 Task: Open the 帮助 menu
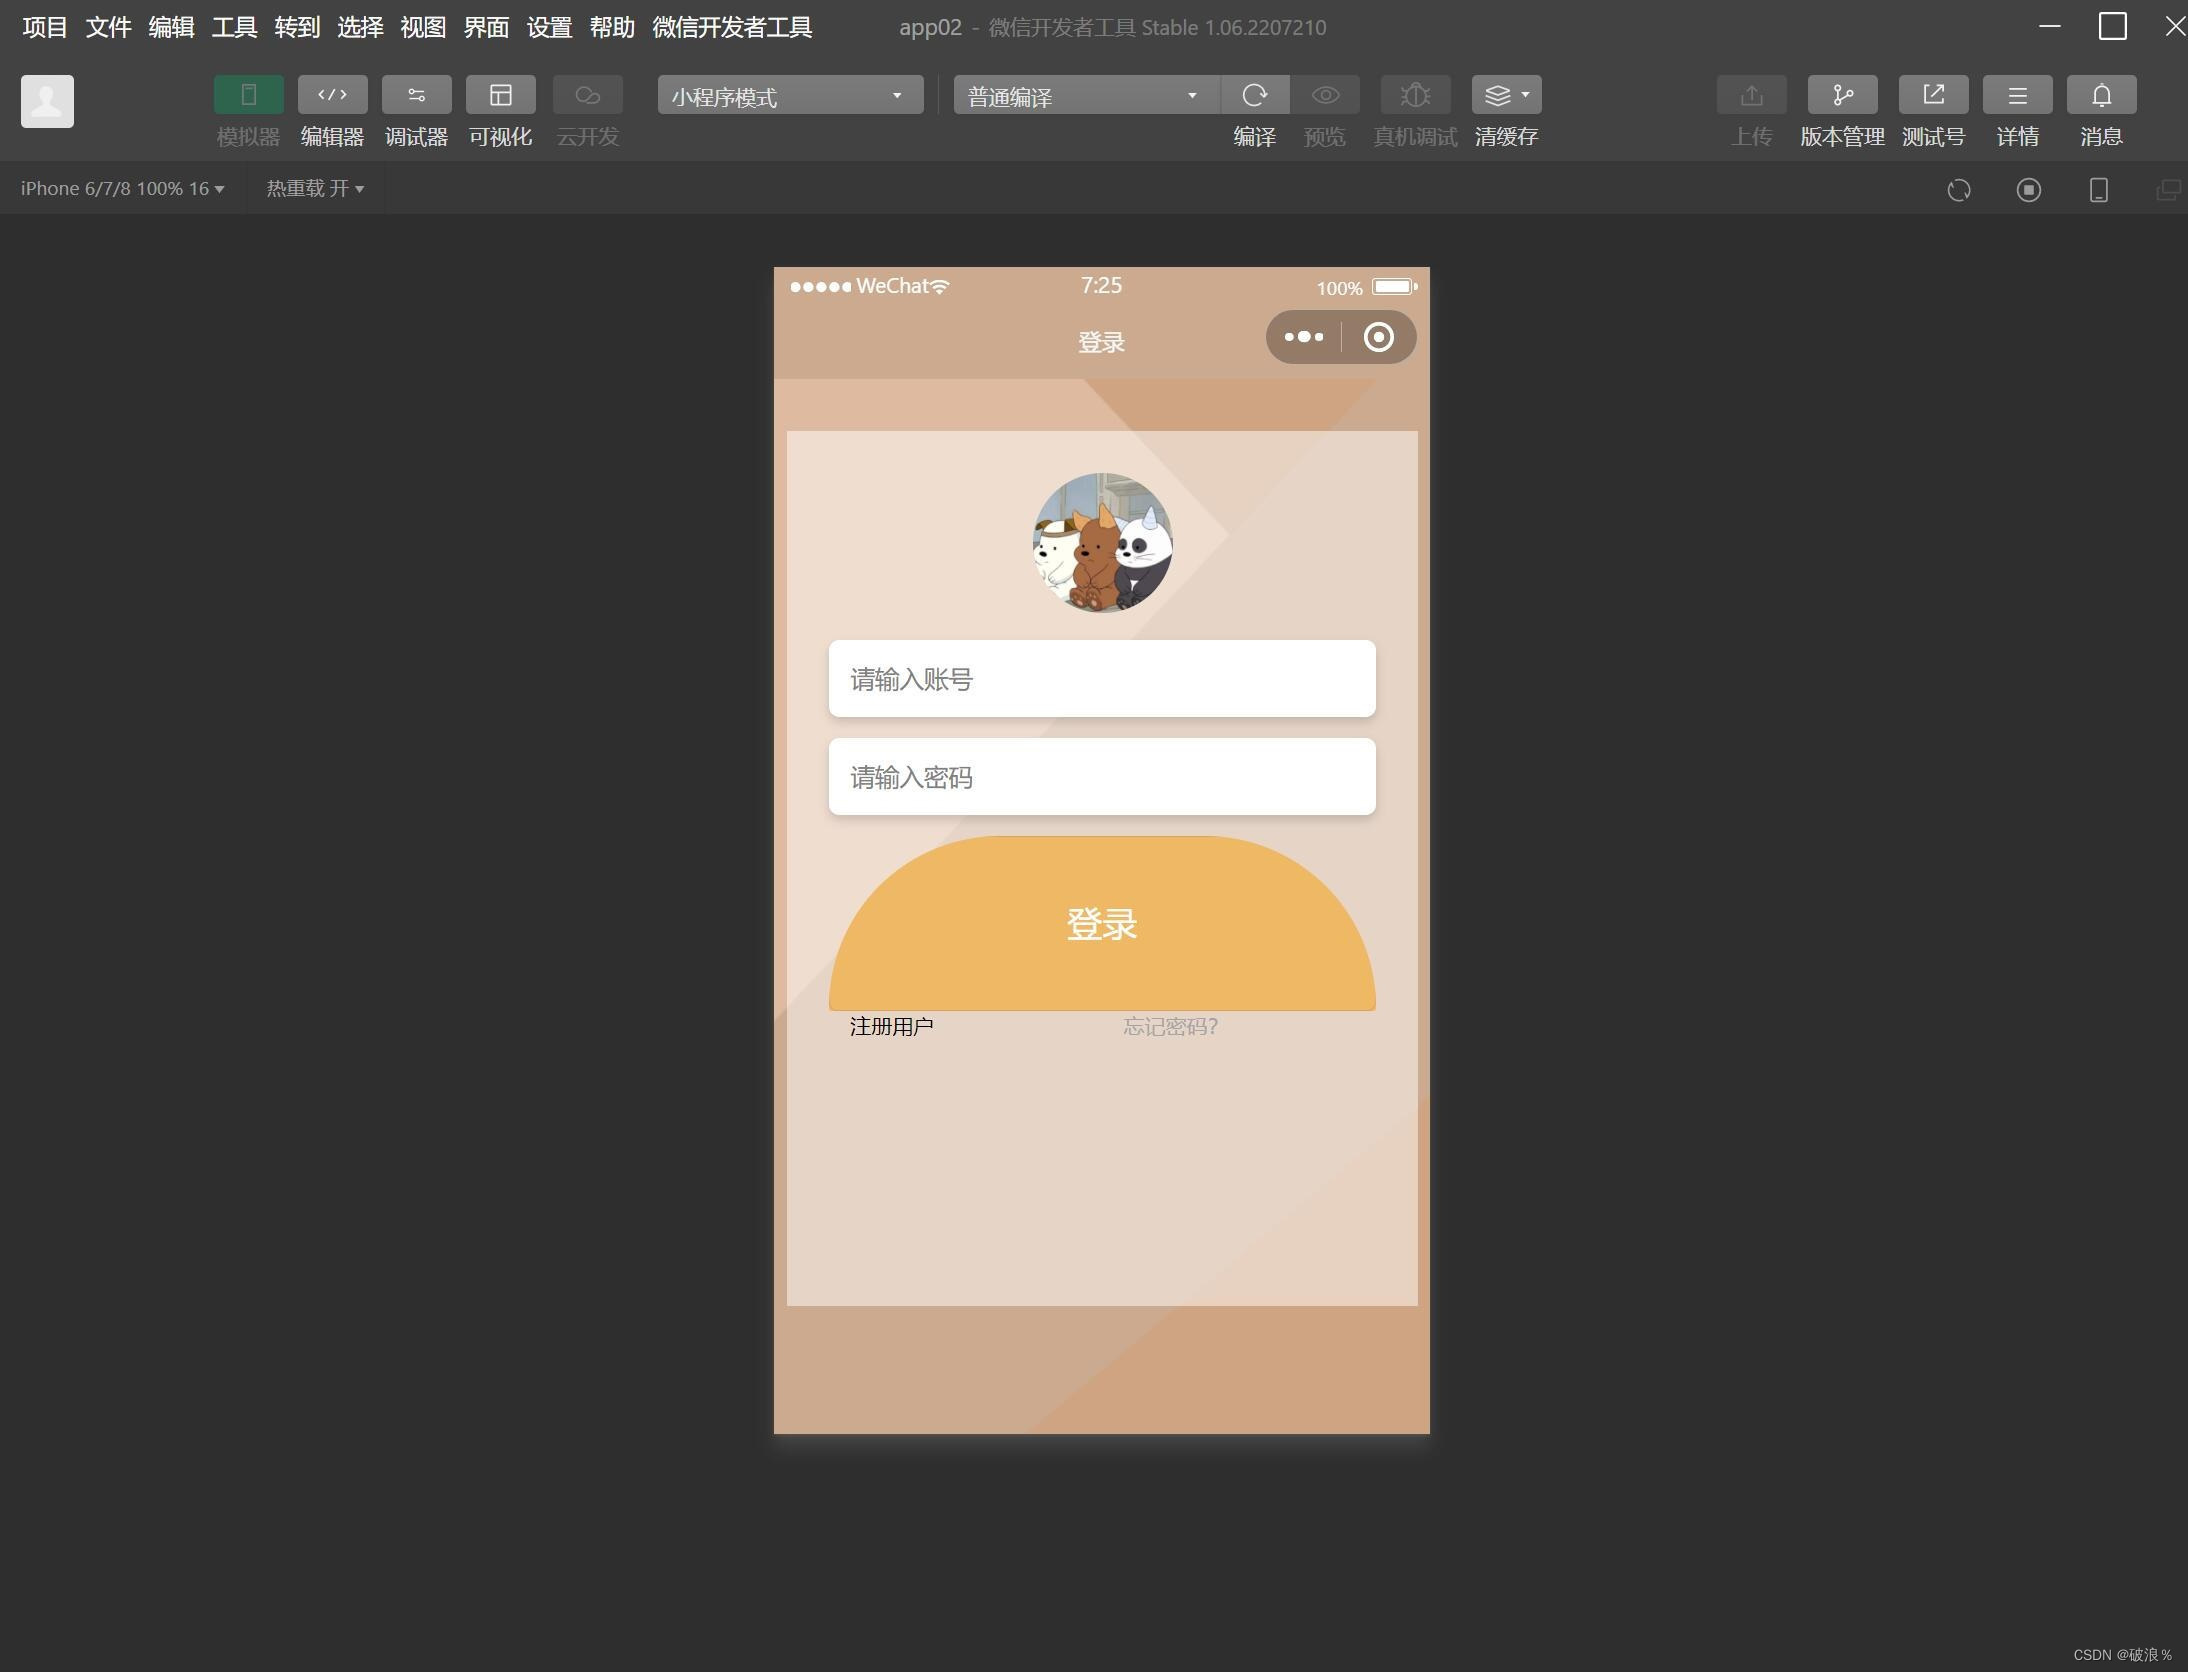pyautogui.click(x=612, y=27)
